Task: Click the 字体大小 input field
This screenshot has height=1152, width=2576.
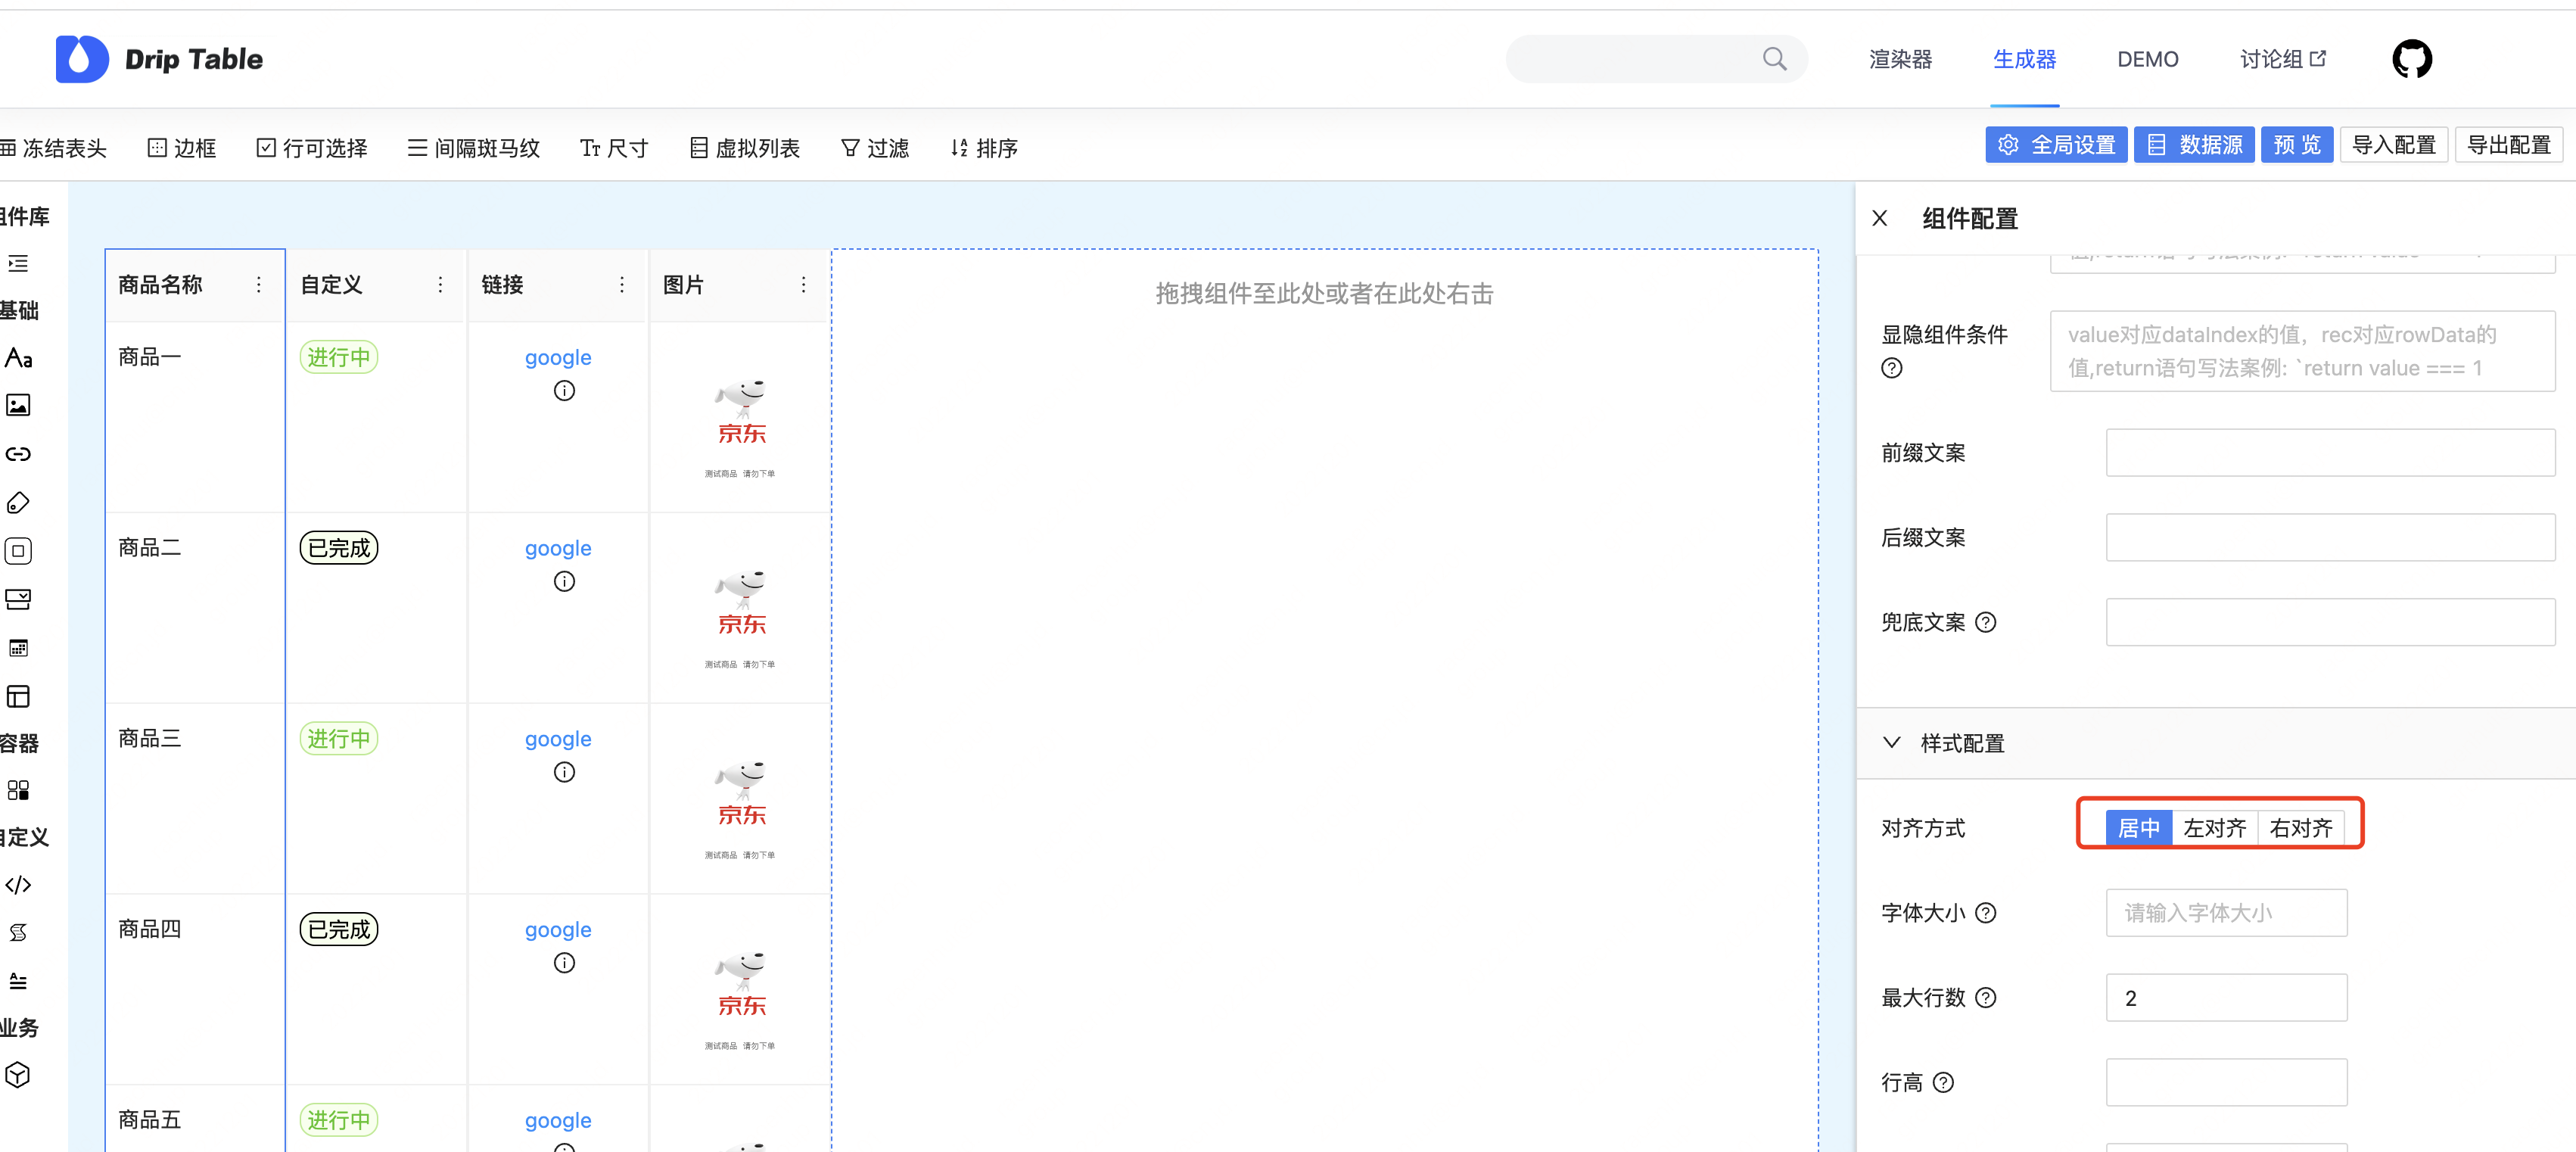Action: [2226, 912]
